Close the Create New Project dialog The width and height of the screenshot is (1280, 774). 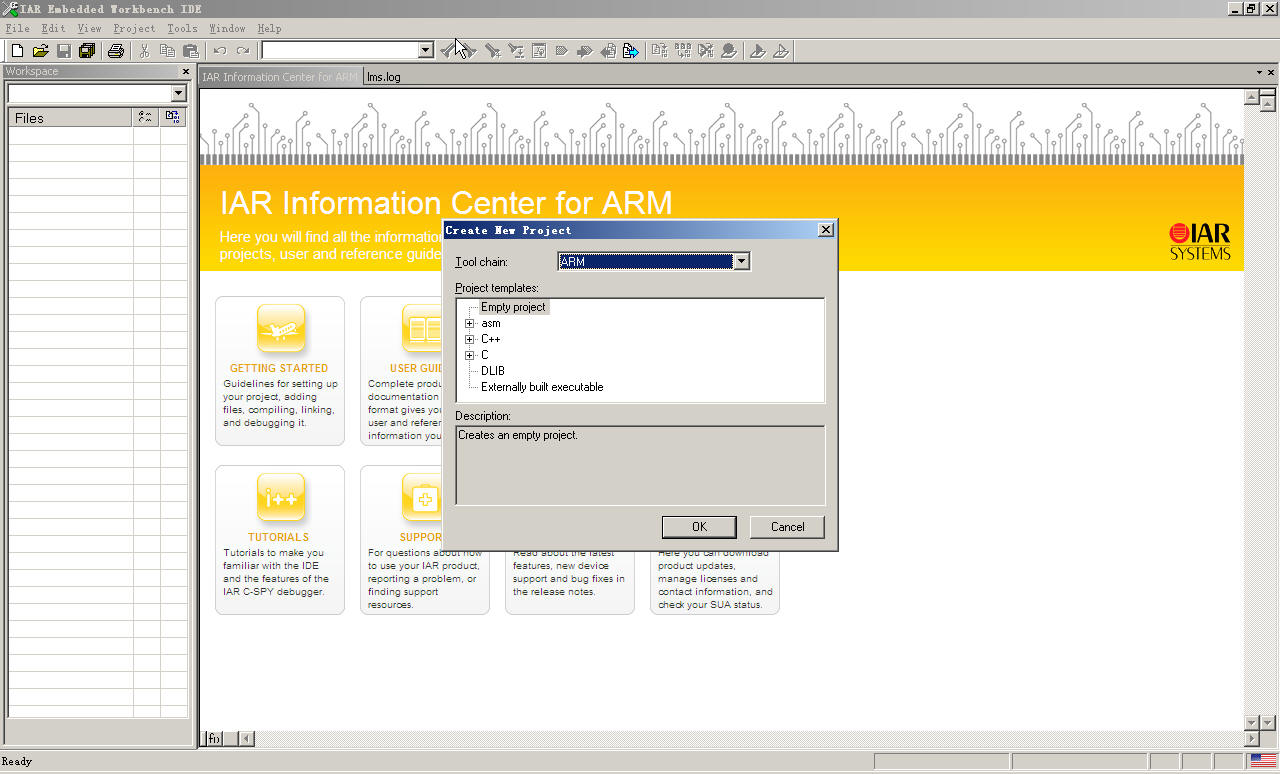point(825,230)
